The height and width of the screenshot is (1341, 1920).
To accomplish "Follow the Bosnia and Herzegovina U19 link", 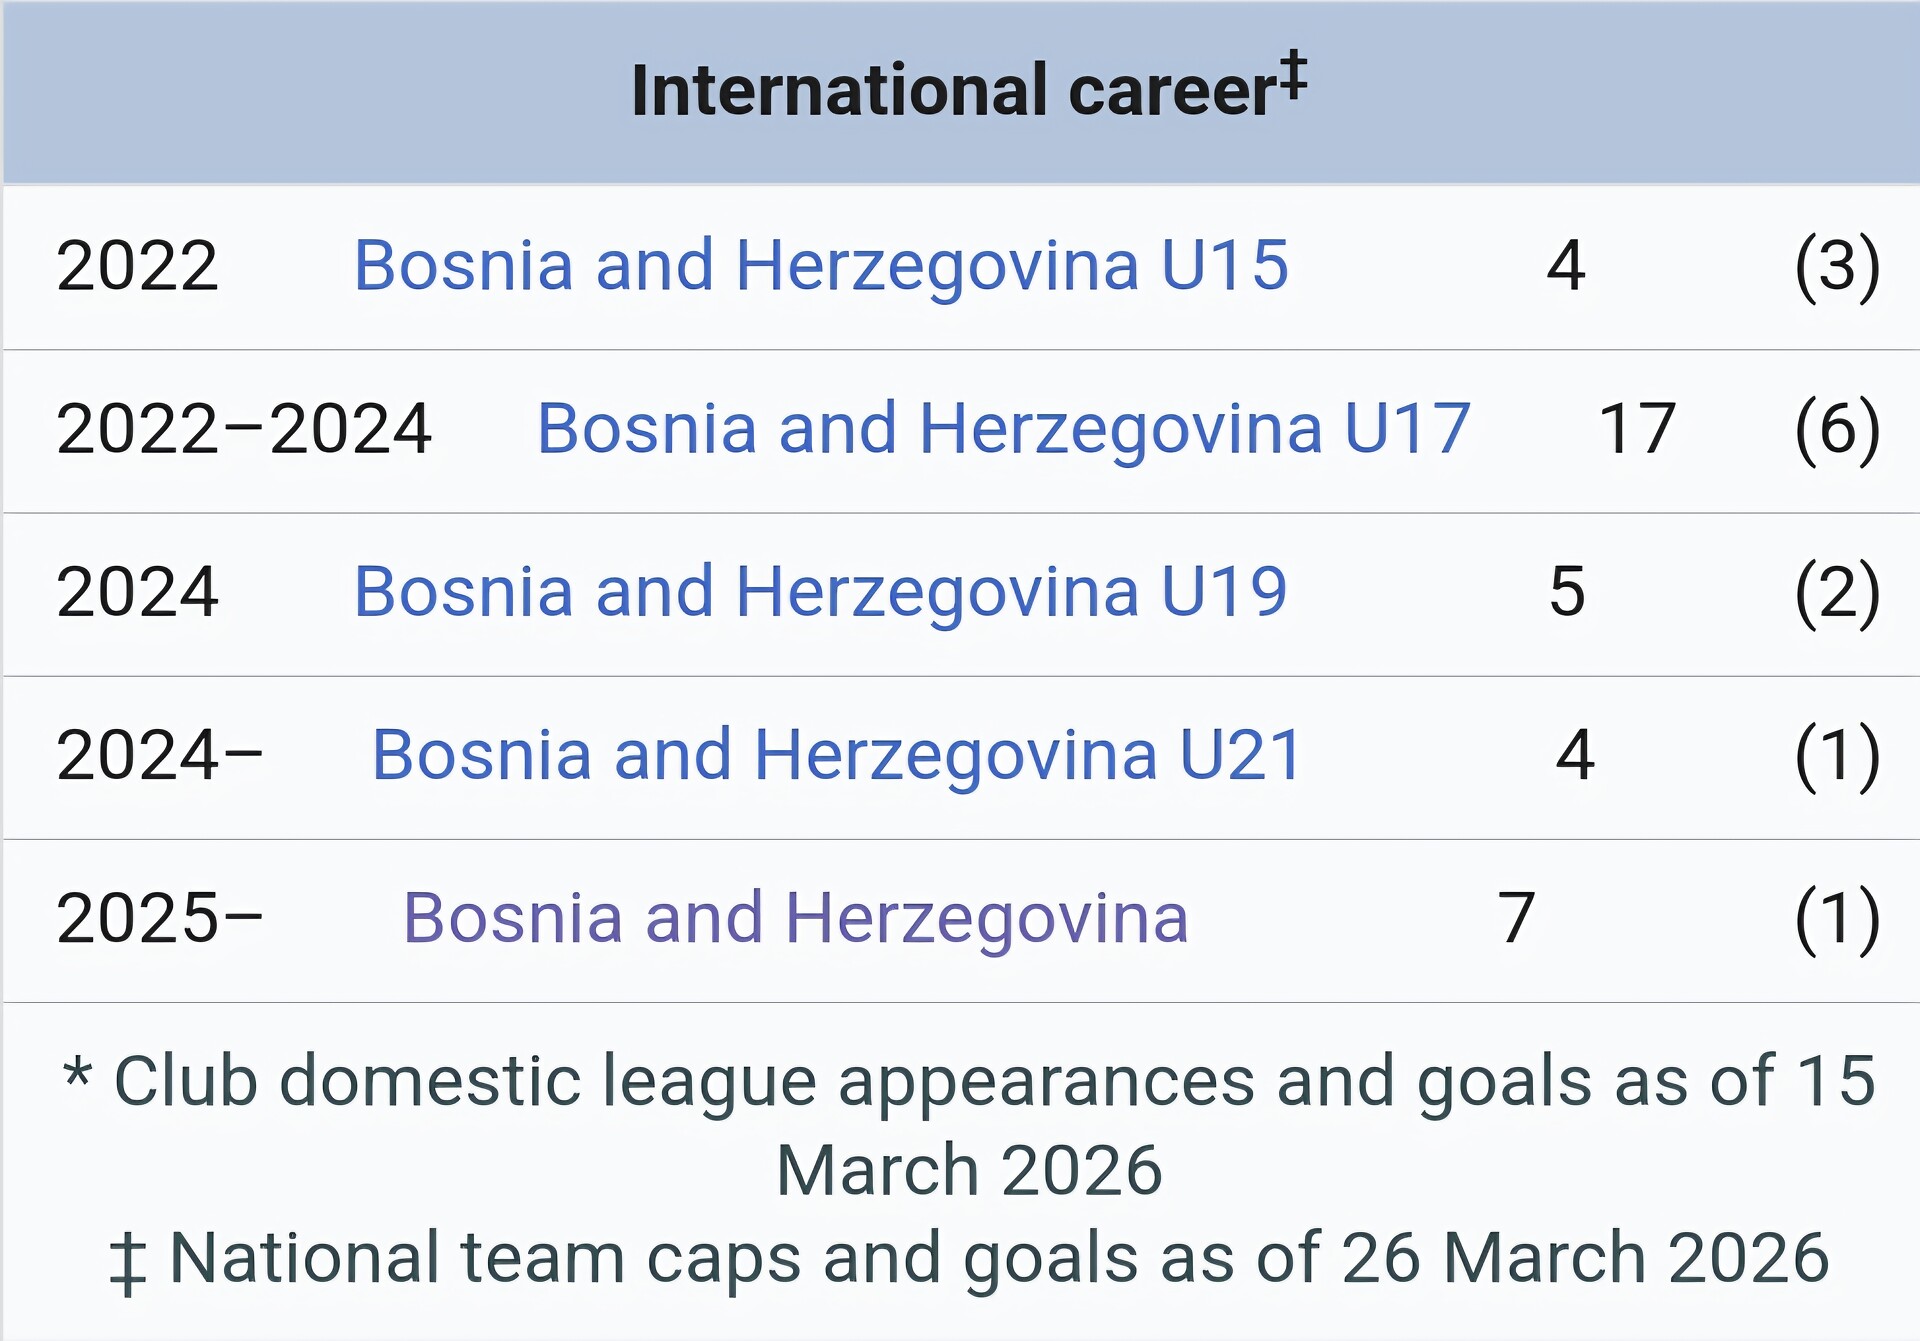I will (x=820, y=592).
